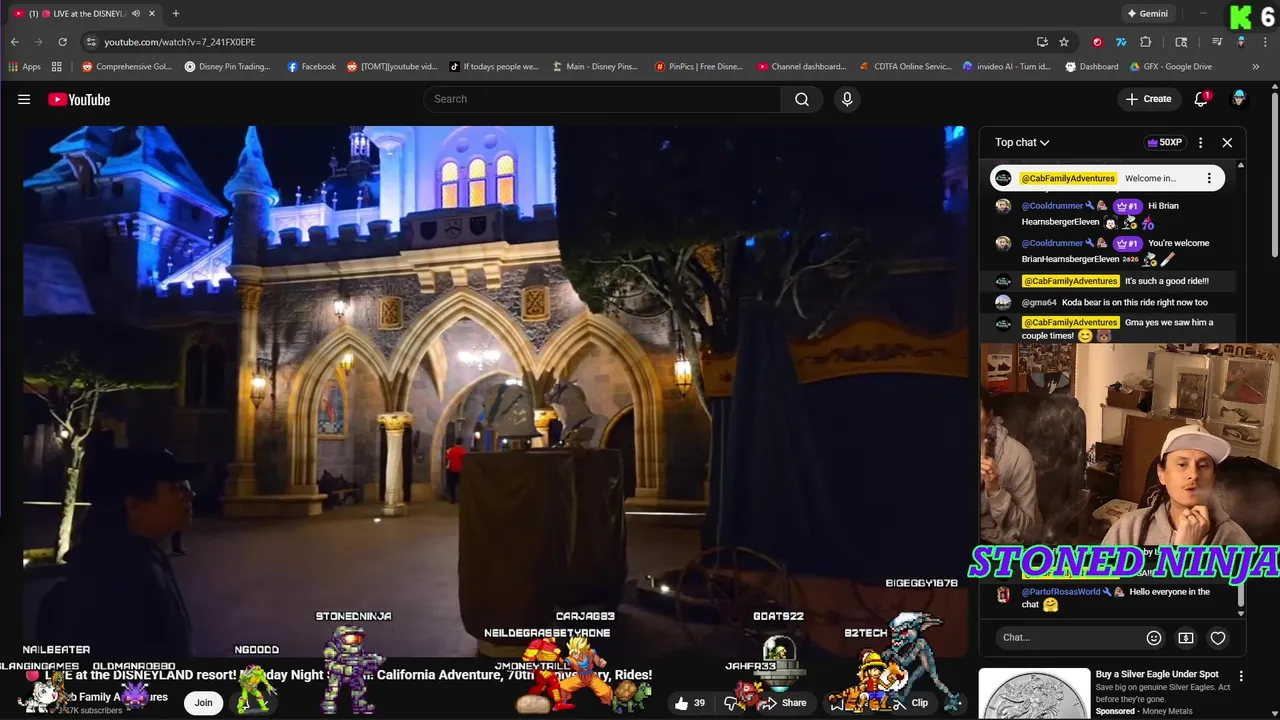Click "It's such a good ride!!!" message

click(x=1166, y=281)
